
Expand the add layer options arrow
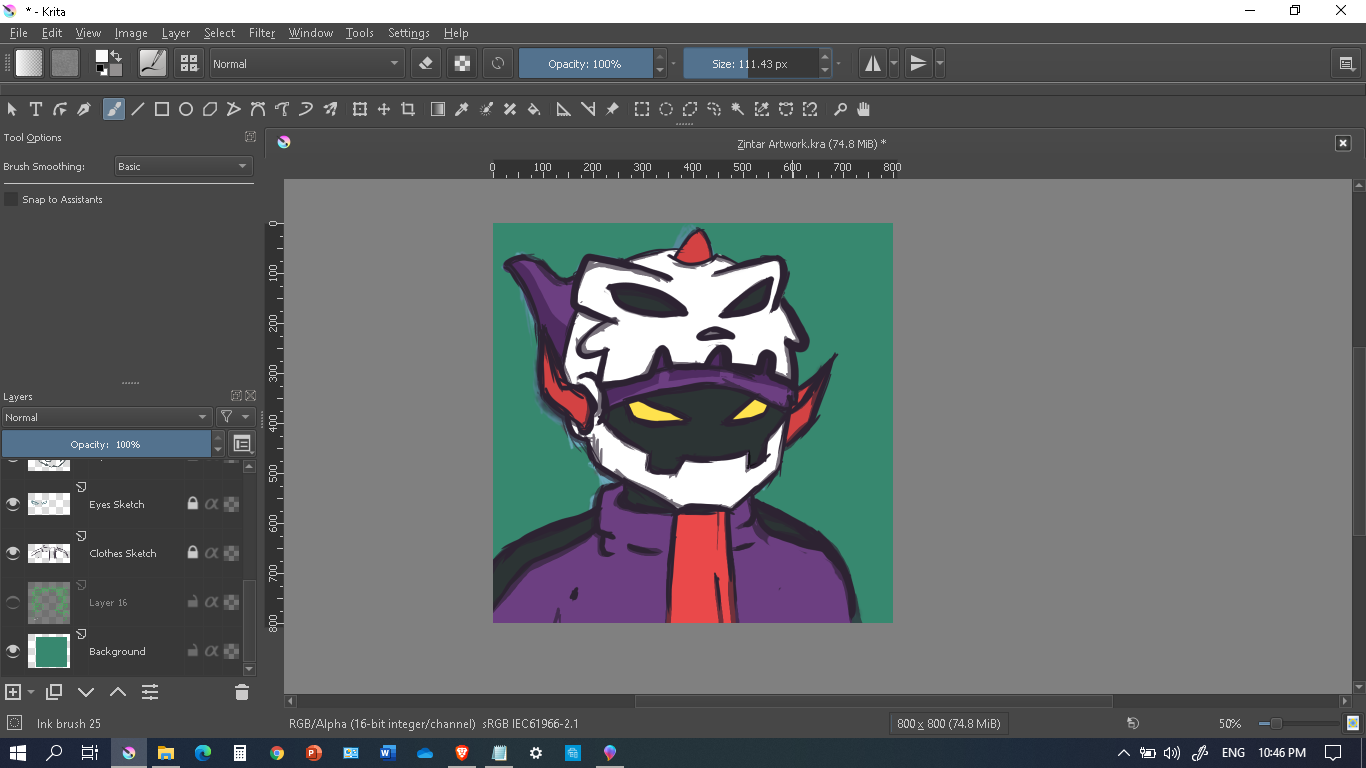(x=31, y=692)
